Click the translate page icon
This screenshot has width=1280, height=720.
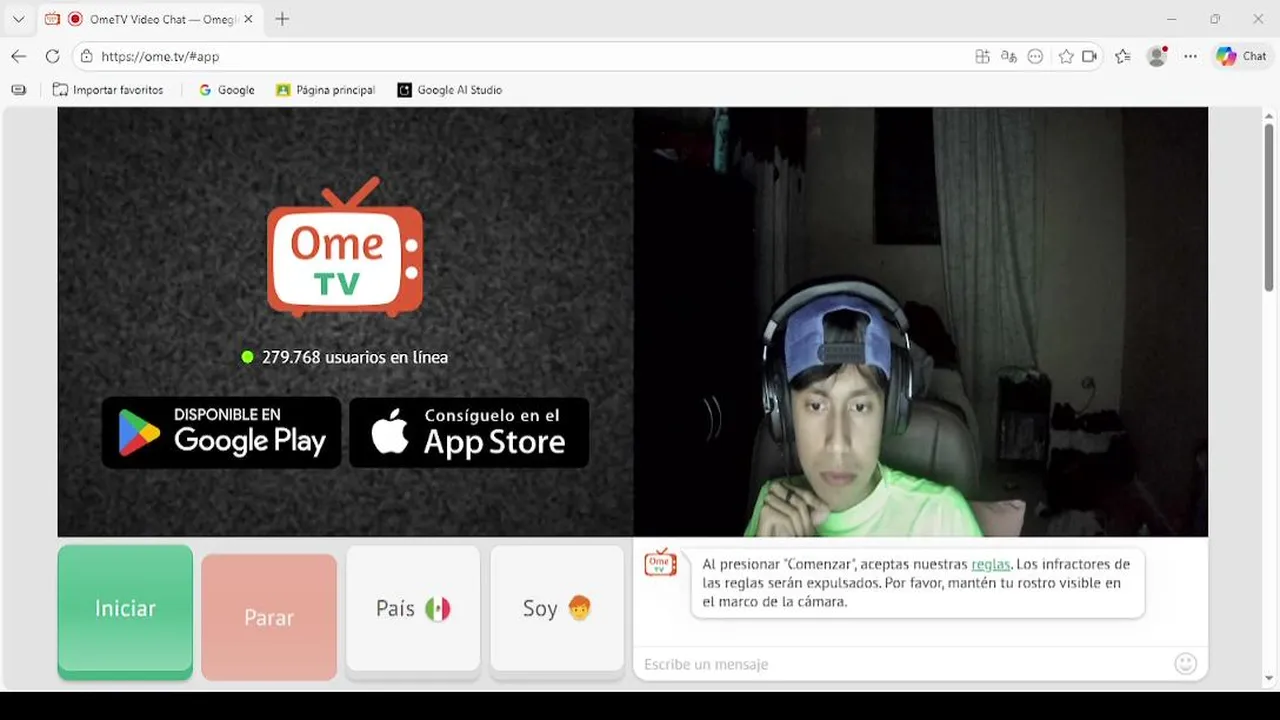tap(1009, 57)
